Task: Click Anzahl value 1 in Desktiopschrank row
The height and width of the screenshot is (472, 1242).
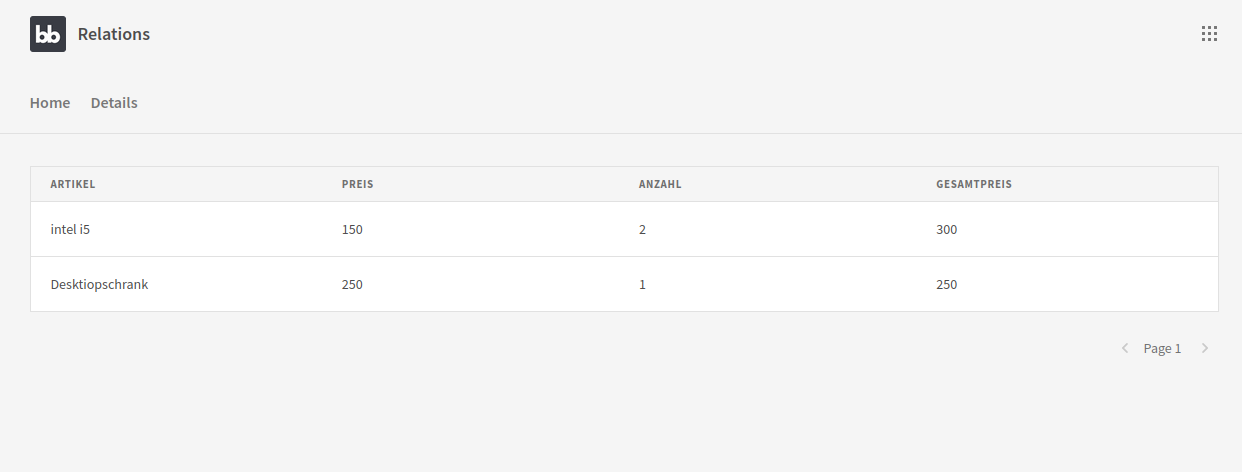Action: 643,285
